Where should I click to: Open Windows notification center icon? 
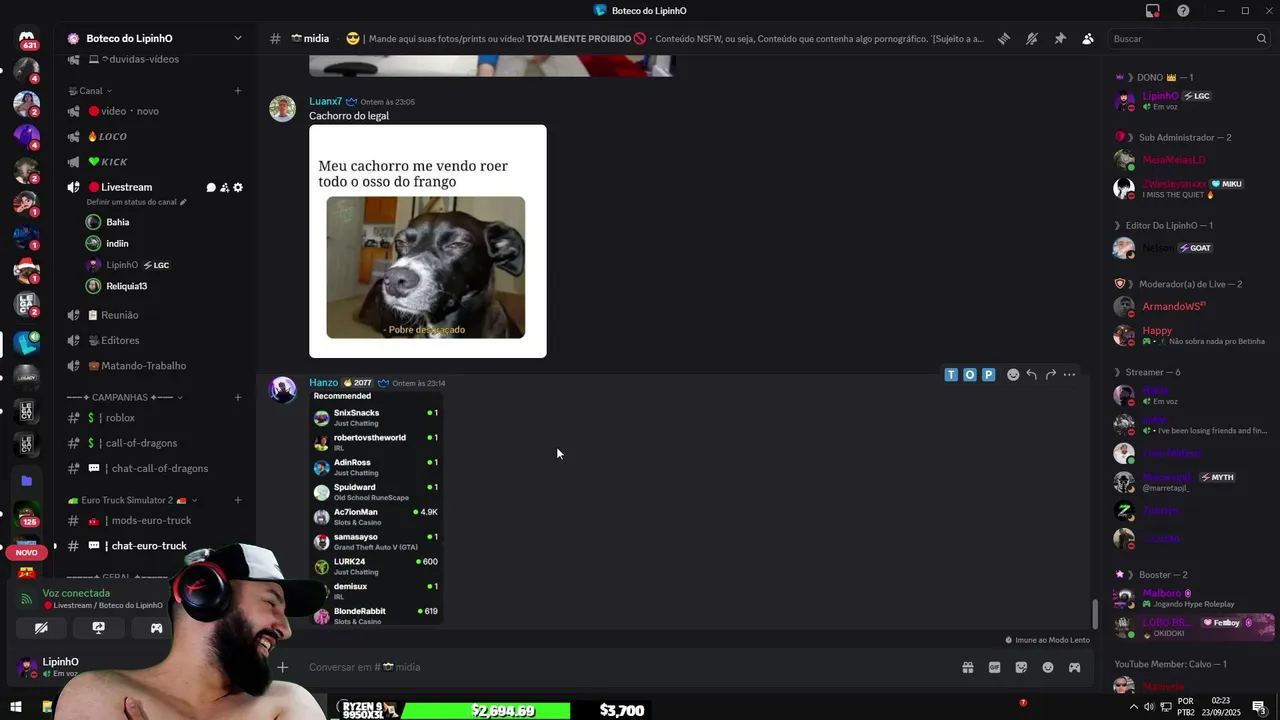(x=1259, y=708)
